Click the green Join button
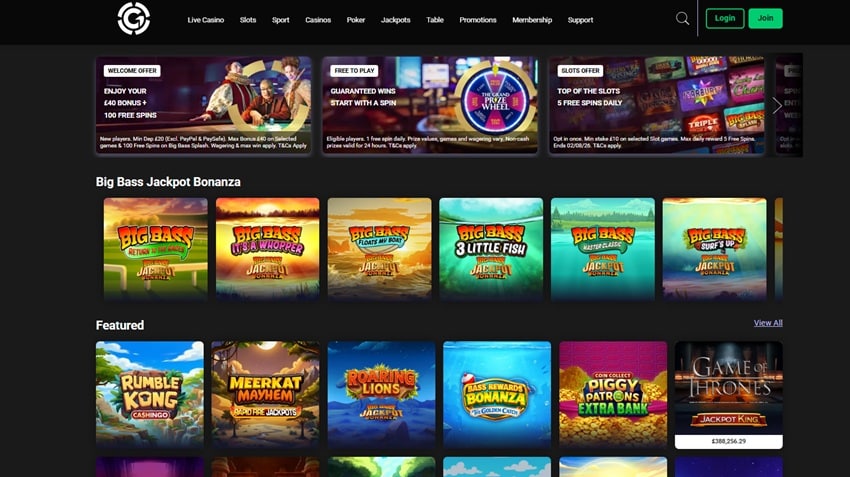The width and height of the screenshot is (850, 477). (x=765, y=18)
